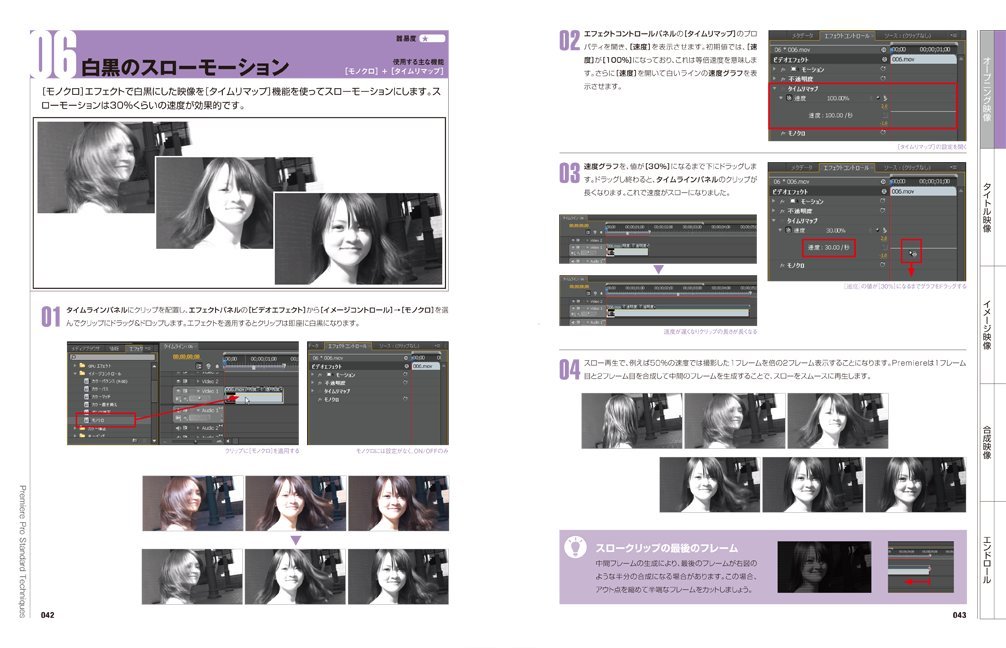Click the speed value showing 30.00%
Screen dimensions: 1006x648
(838, 231)
